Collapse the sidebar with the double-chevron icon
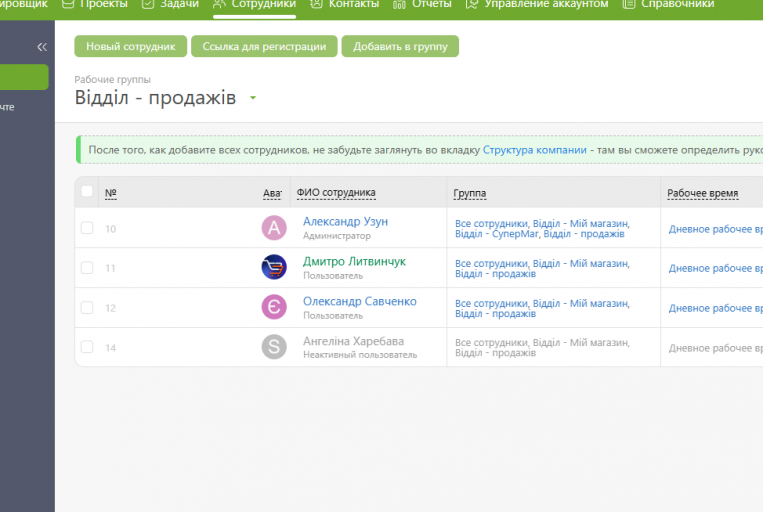 (x=42, y=47)
